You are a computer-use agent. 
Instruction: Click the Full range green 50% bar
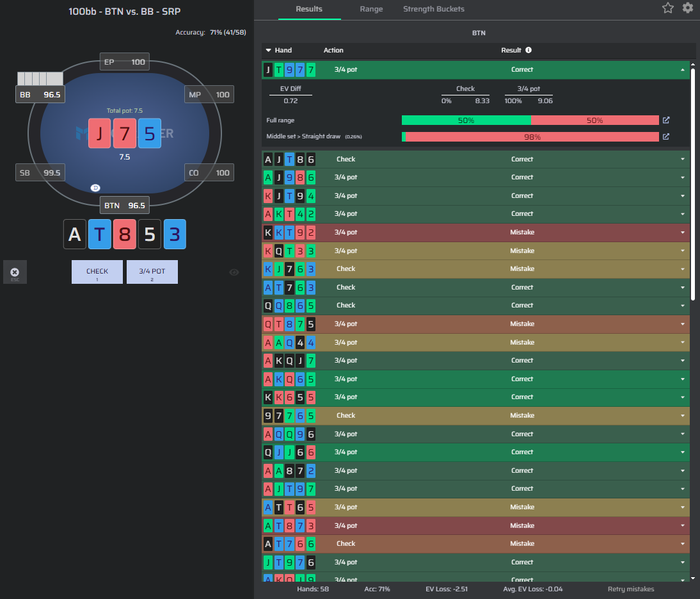coord(466,121)
